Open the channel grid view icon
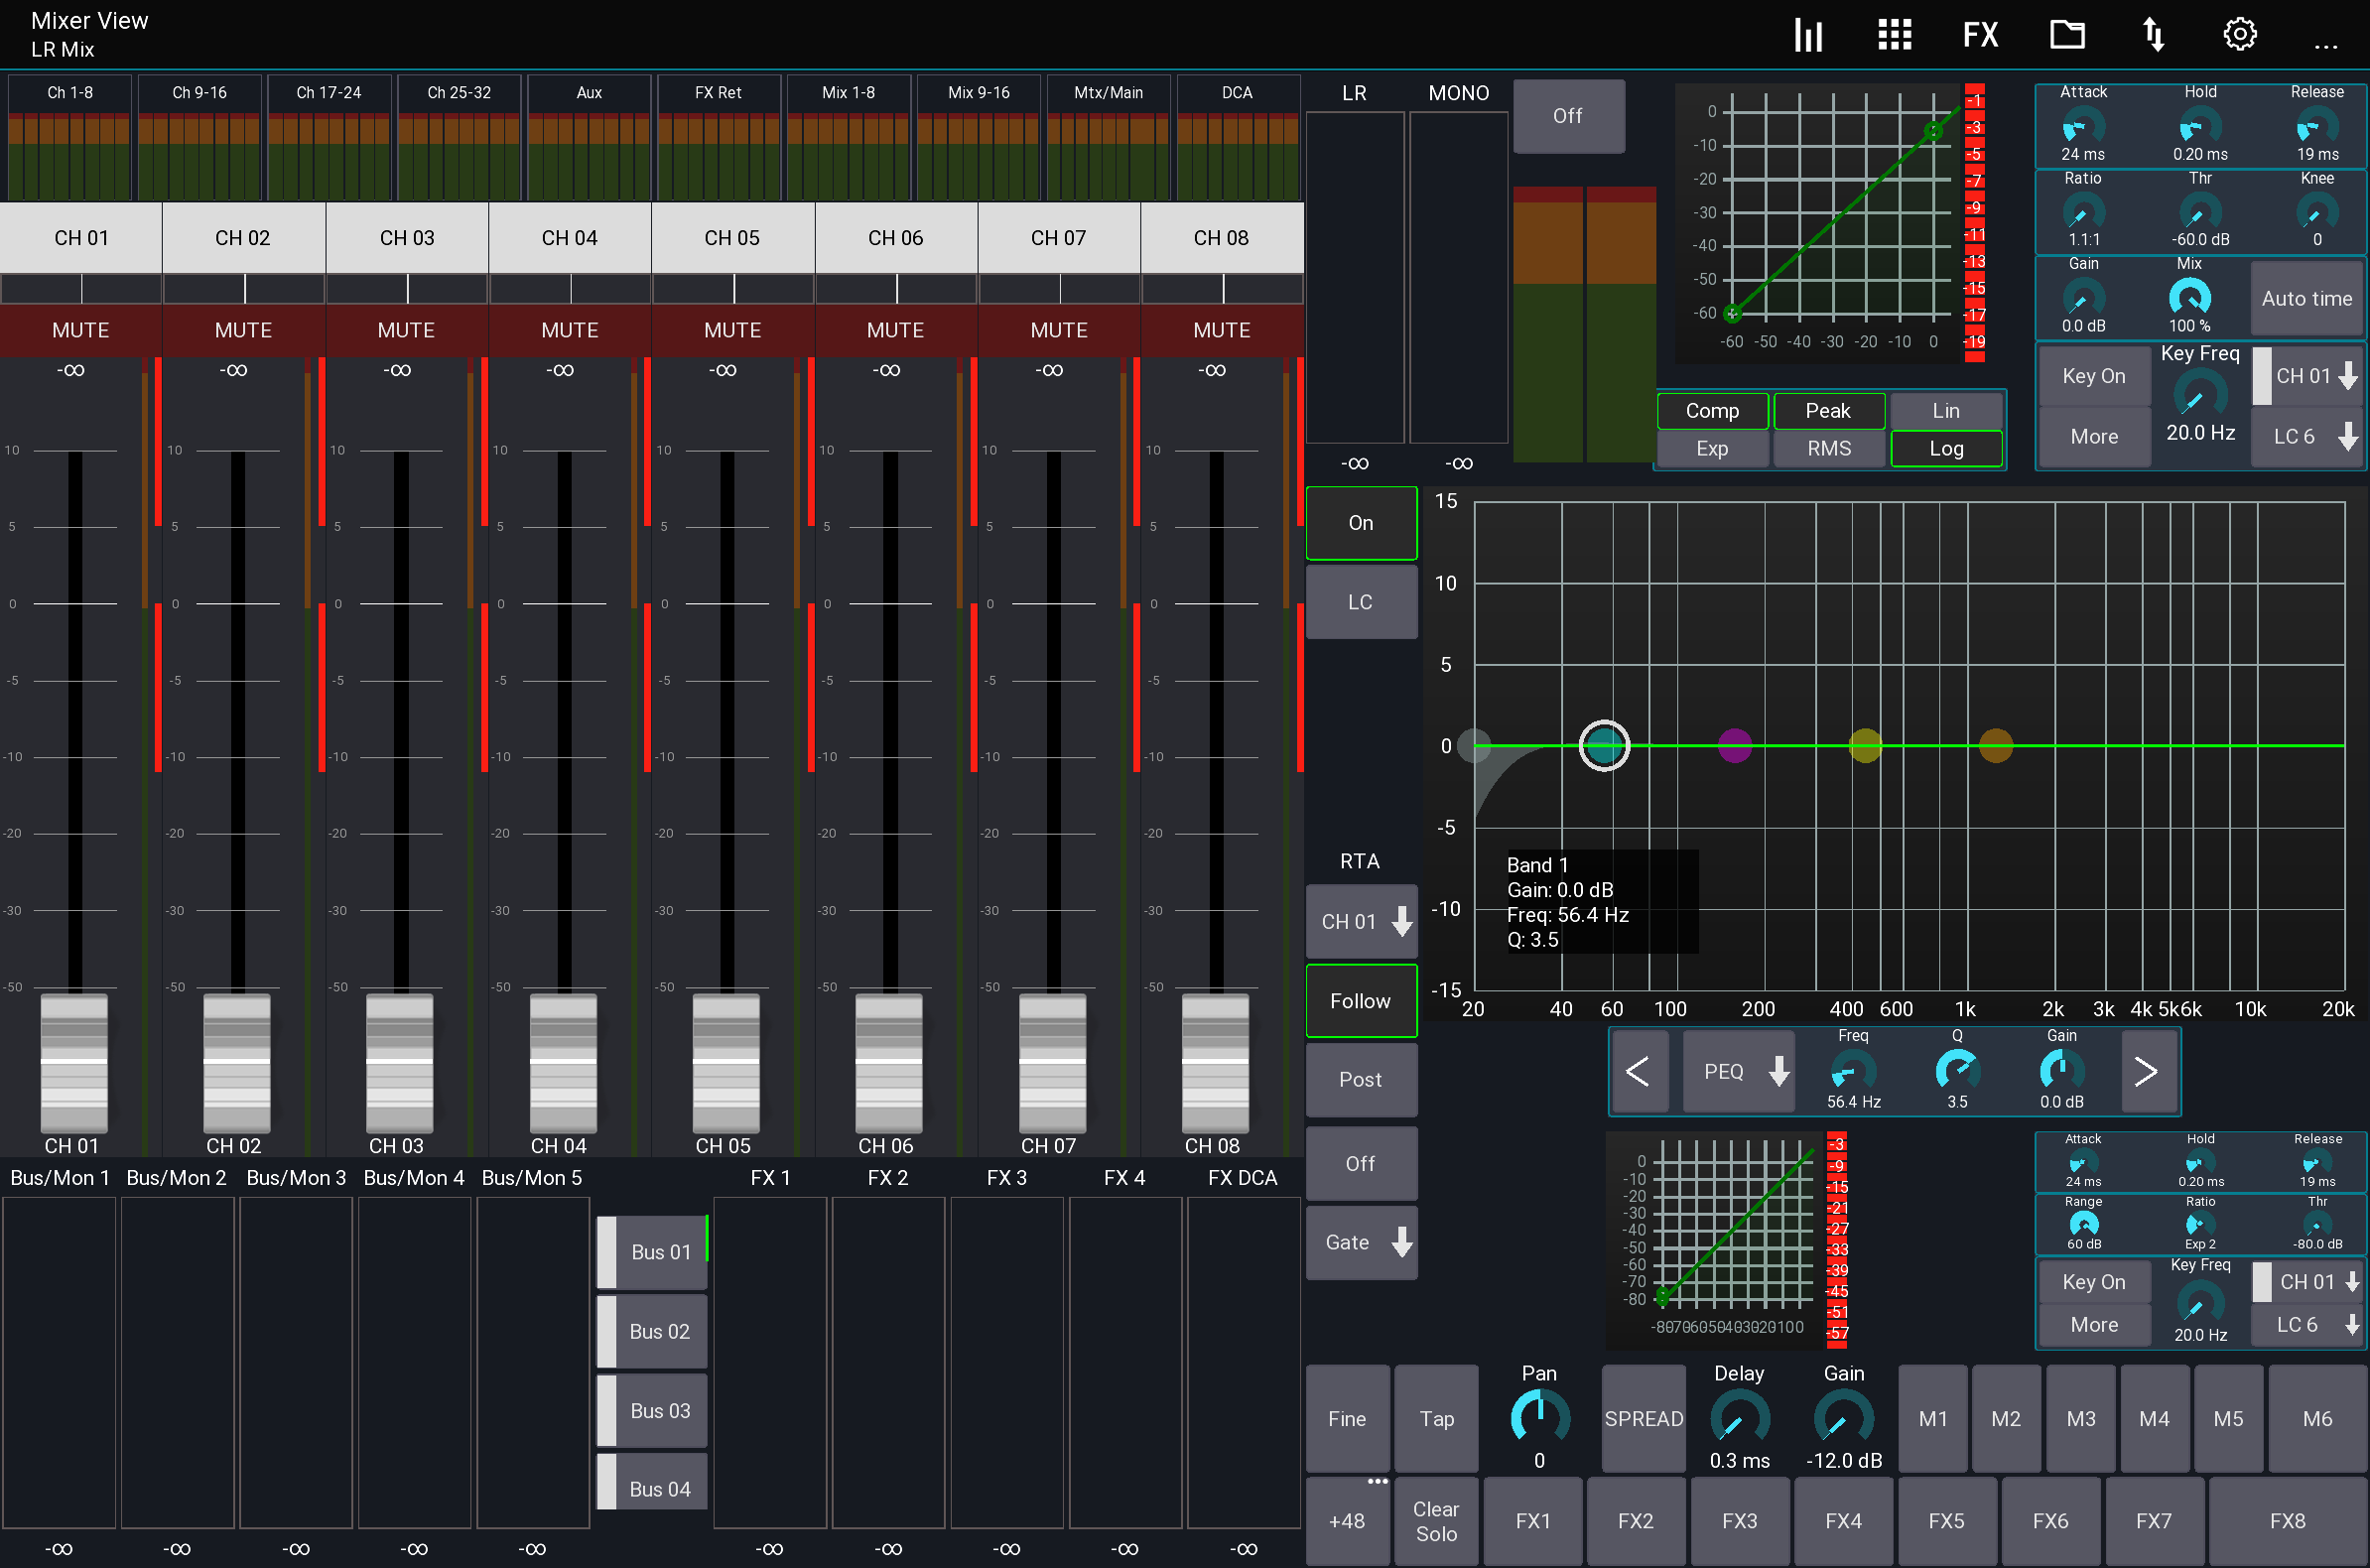 [x=1894, y=33]
